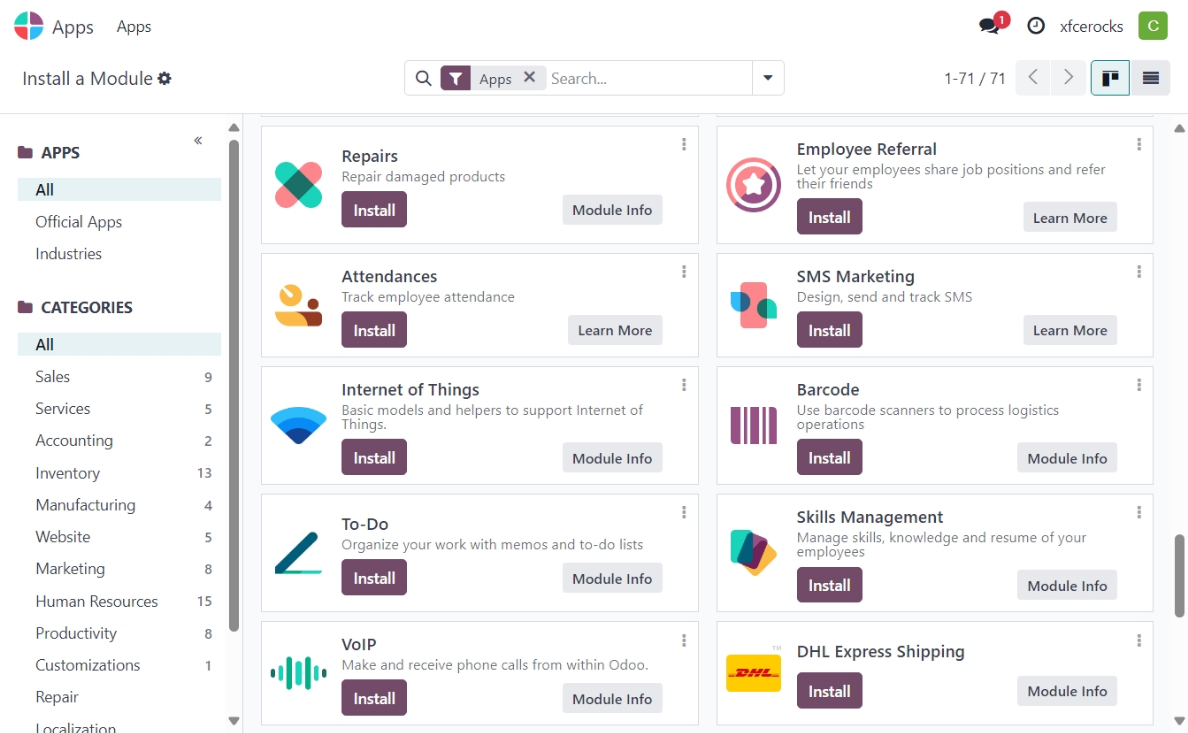Switch to List view
1188x733 pixels.
(x=1151, y=78)
